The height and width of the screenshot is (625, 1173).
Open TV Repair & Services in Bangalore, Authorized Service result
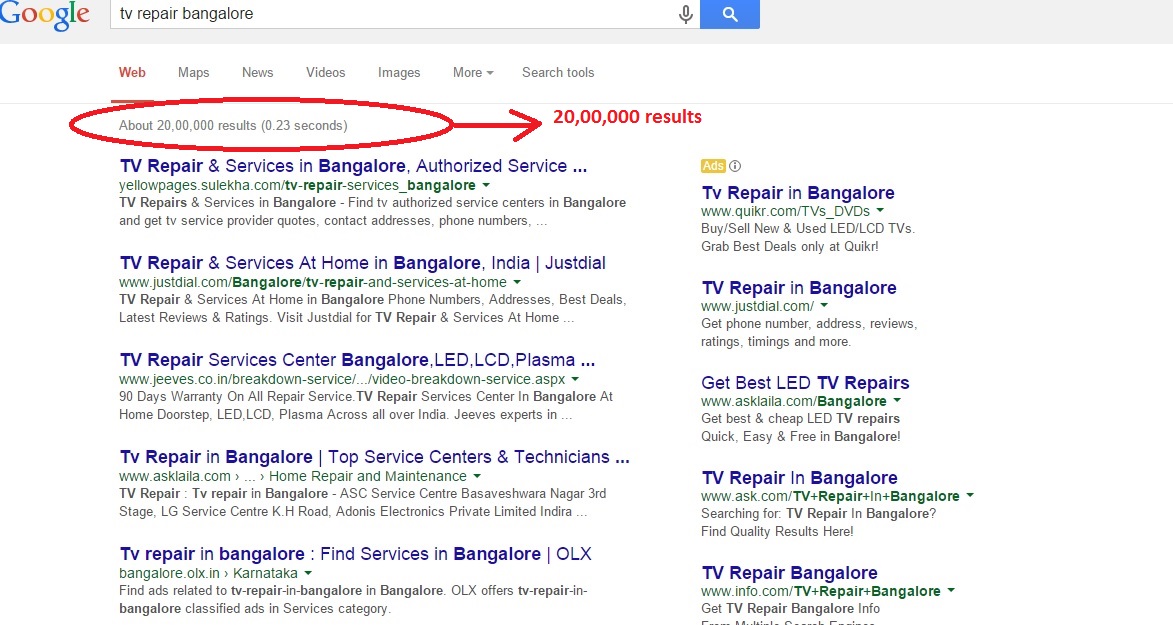353,166
